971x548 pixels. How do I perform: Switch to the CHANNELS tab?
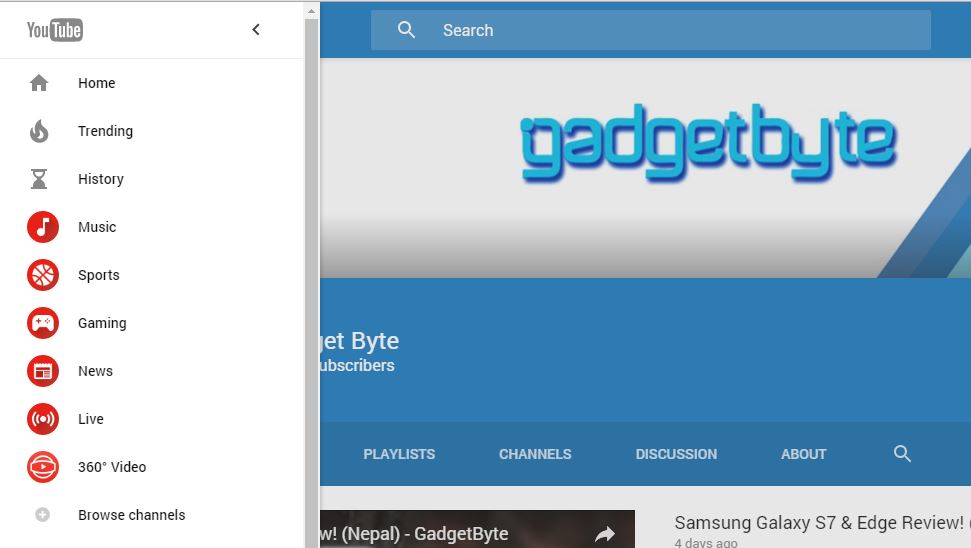pyautogui.click(x=535, y=454)
